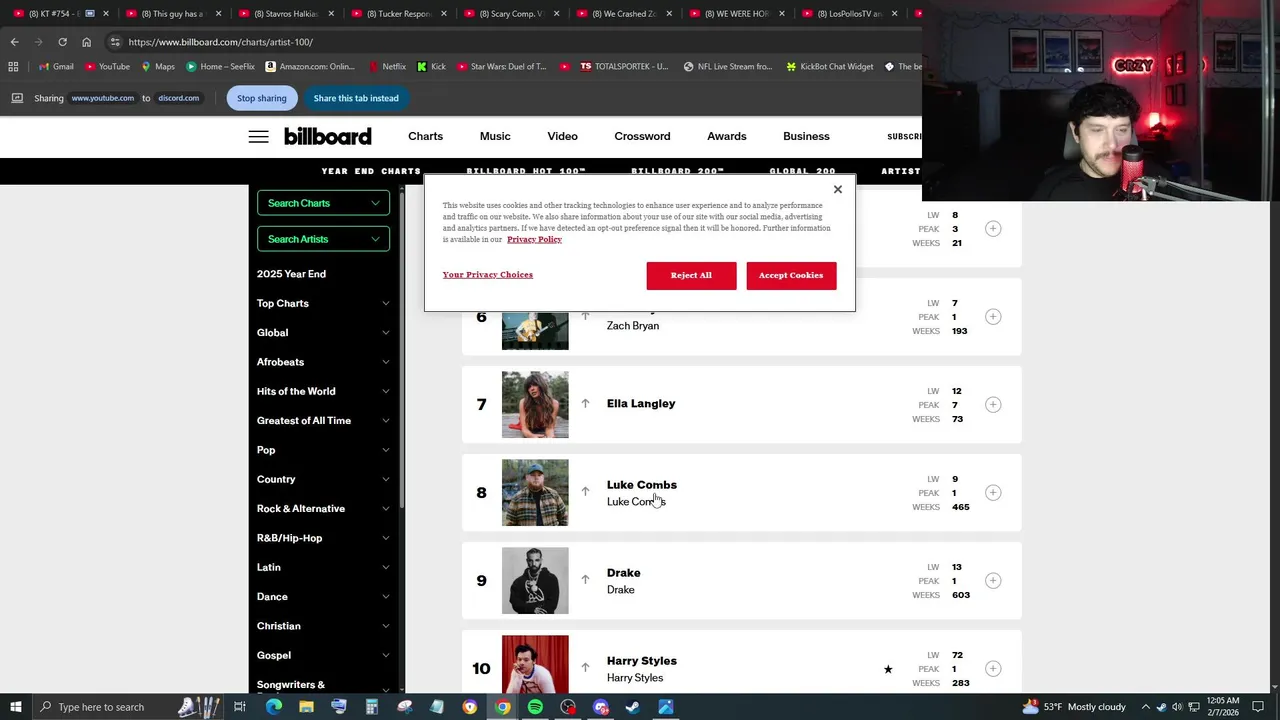1280x720 pixels.
Task: Click the browser address bar URL
Action: point(221,42)
